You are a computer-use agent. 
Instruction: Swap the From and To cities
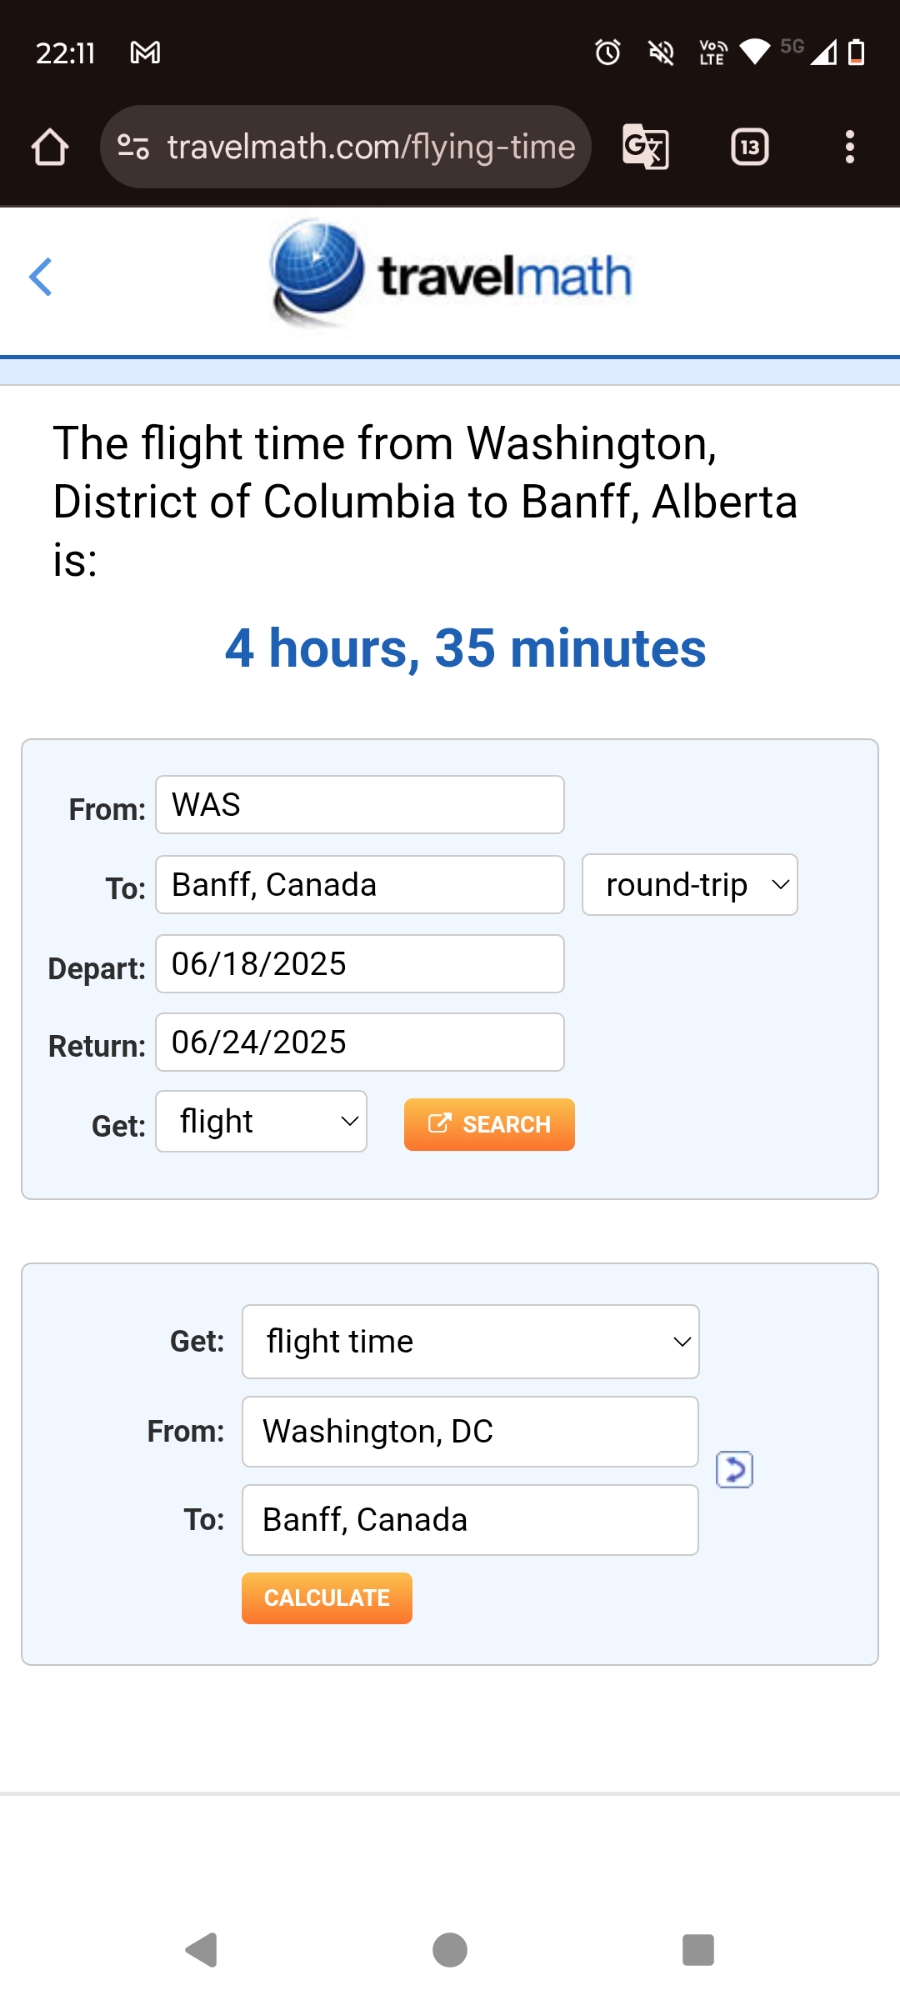[734, 1470]
